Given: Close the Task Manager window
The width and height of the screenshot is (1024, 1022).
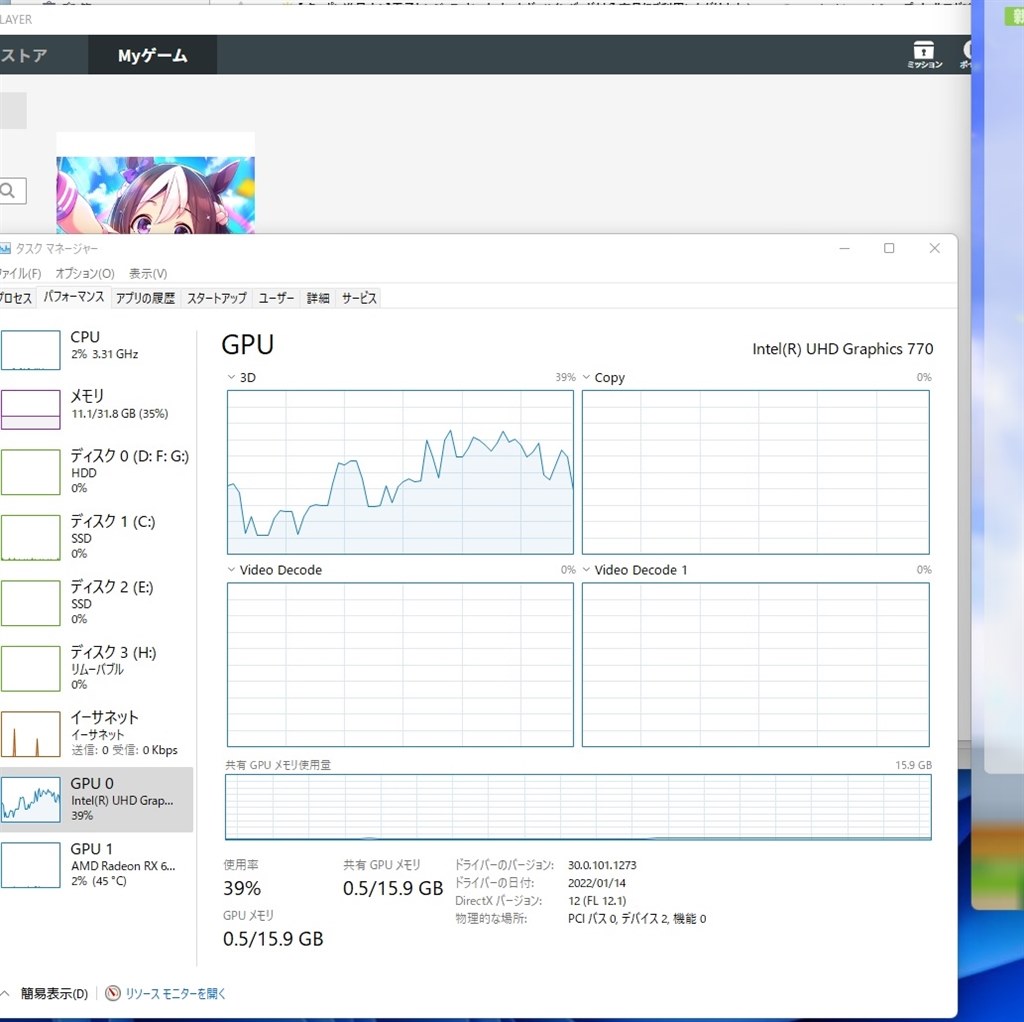Looking at the screenshot, I should (935, 248).
